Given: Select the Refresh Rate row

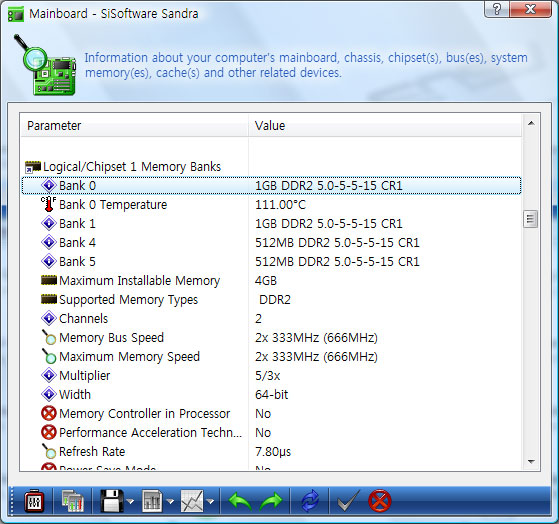Looking at the screenshot, I should point(271,452).
